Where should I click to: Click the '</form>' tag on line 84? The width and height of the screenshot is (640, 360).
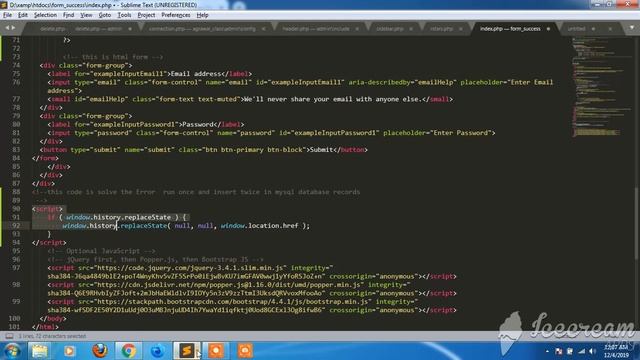[45, 158]
